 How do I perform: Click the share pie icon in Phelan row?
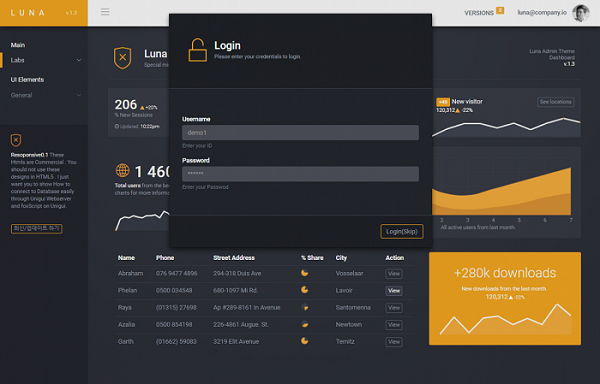(305, 290)
